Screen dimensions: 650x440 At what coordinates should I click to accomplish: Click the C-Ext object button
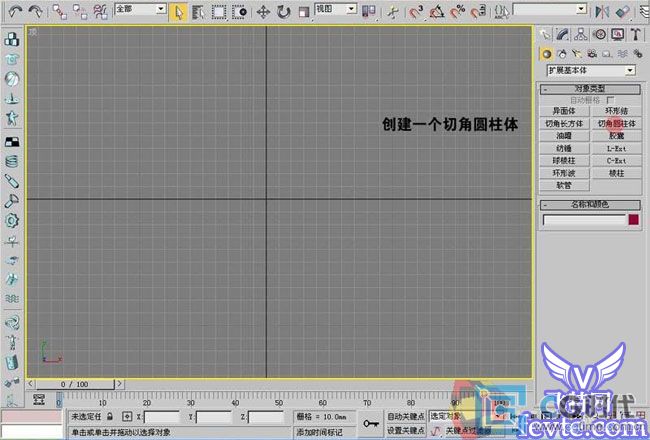click(x=616, y=161)
